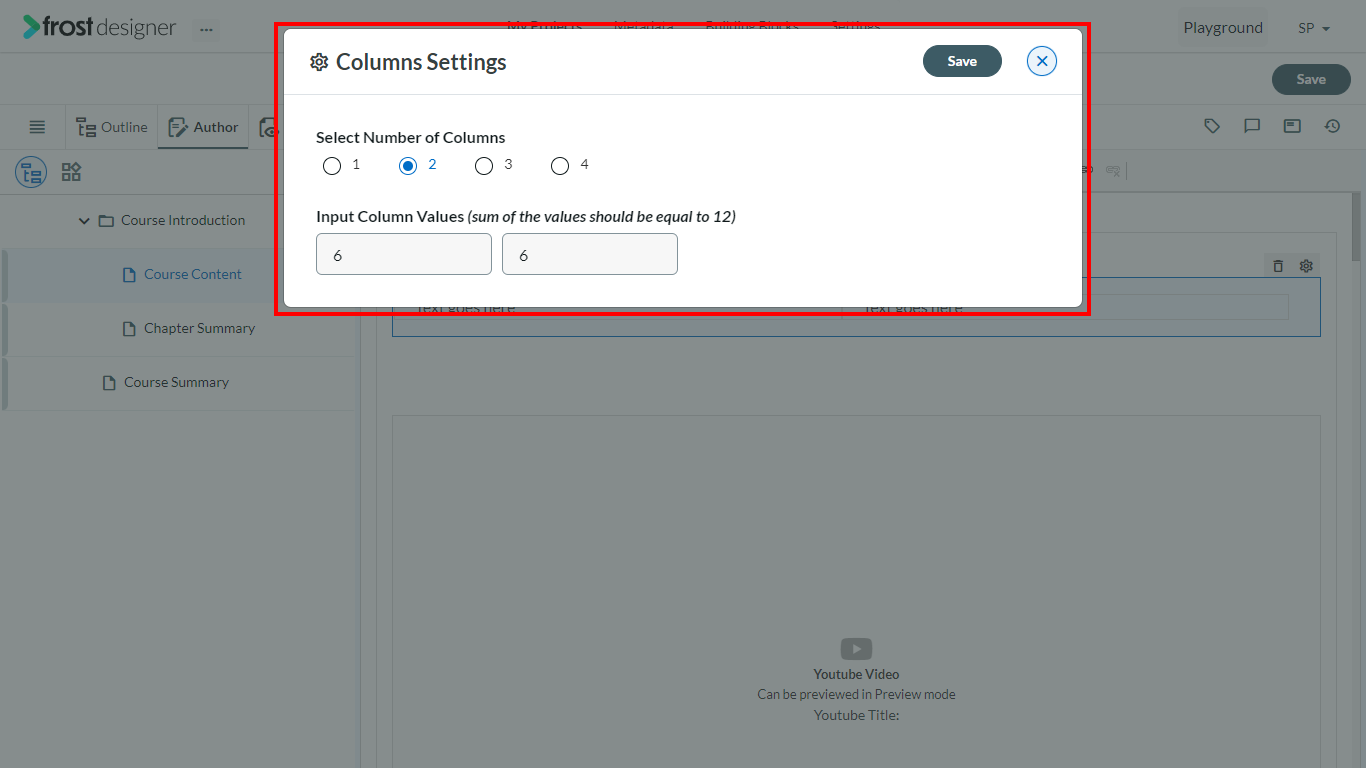
Task: Switch to the building blocks grid icon
Action: 71,172
